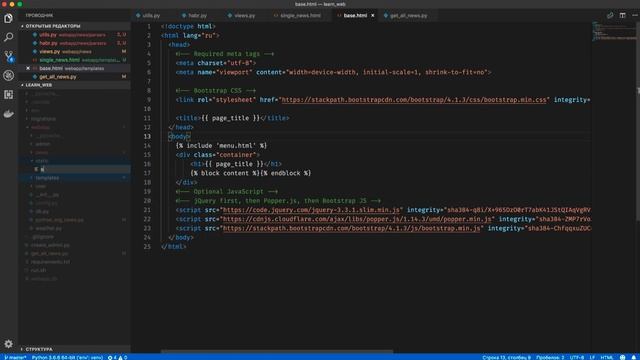Open the Explorer view in activity bar

click(9, 18)
